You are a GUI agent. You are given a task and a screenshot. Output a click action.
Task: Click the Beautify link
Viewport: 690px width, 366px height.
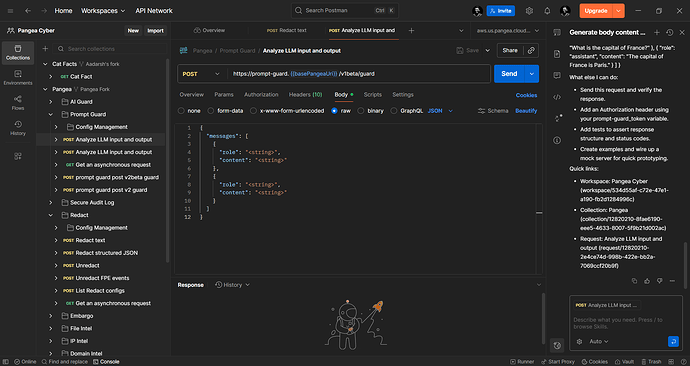coord(526,111)
